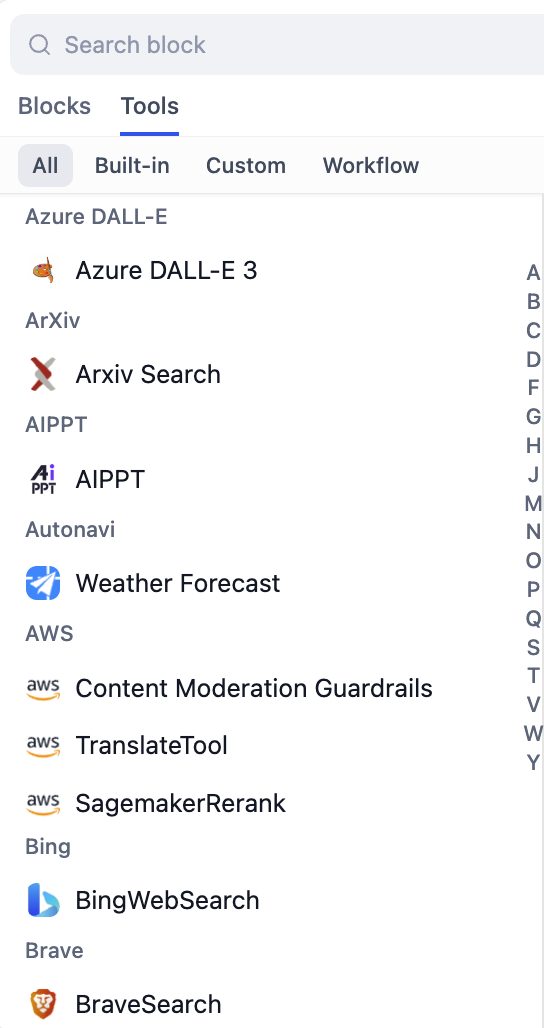This screenshot has width=544, height=1028.
Task: Jump to letter G in index
Action: pos(534,416)
